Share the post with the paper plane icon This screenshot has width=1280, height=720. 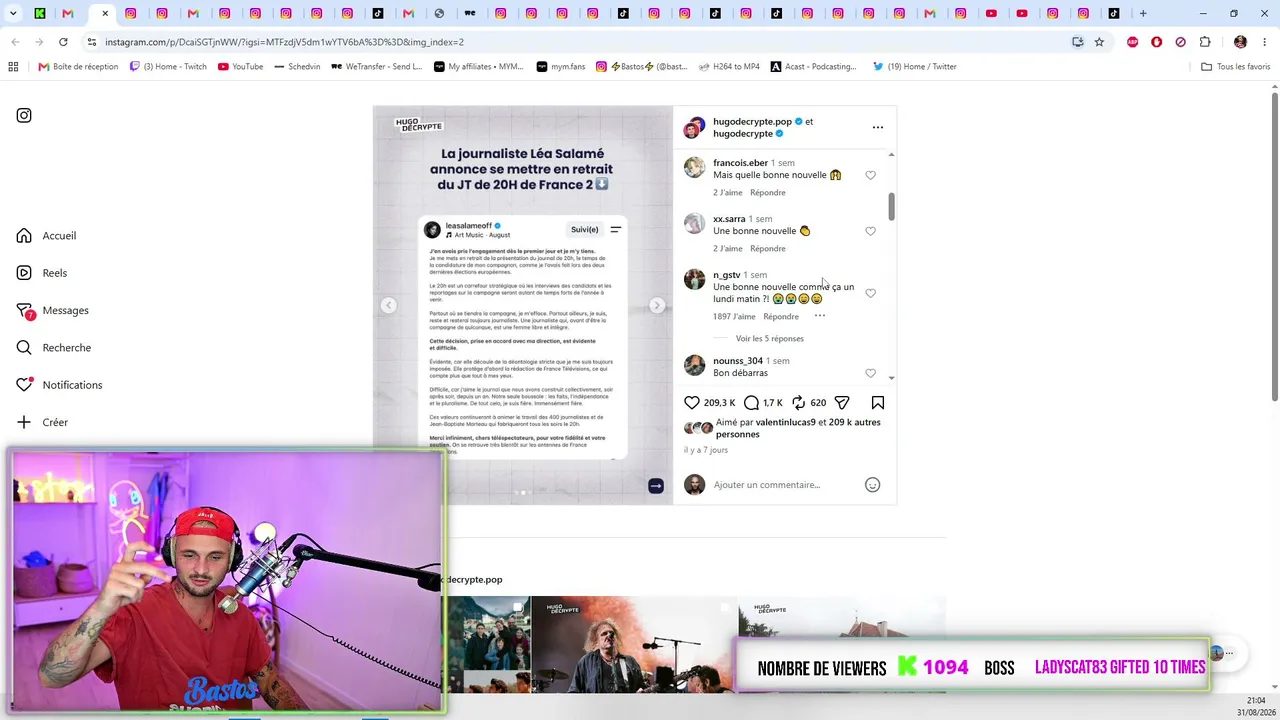[x=842, y=403]
